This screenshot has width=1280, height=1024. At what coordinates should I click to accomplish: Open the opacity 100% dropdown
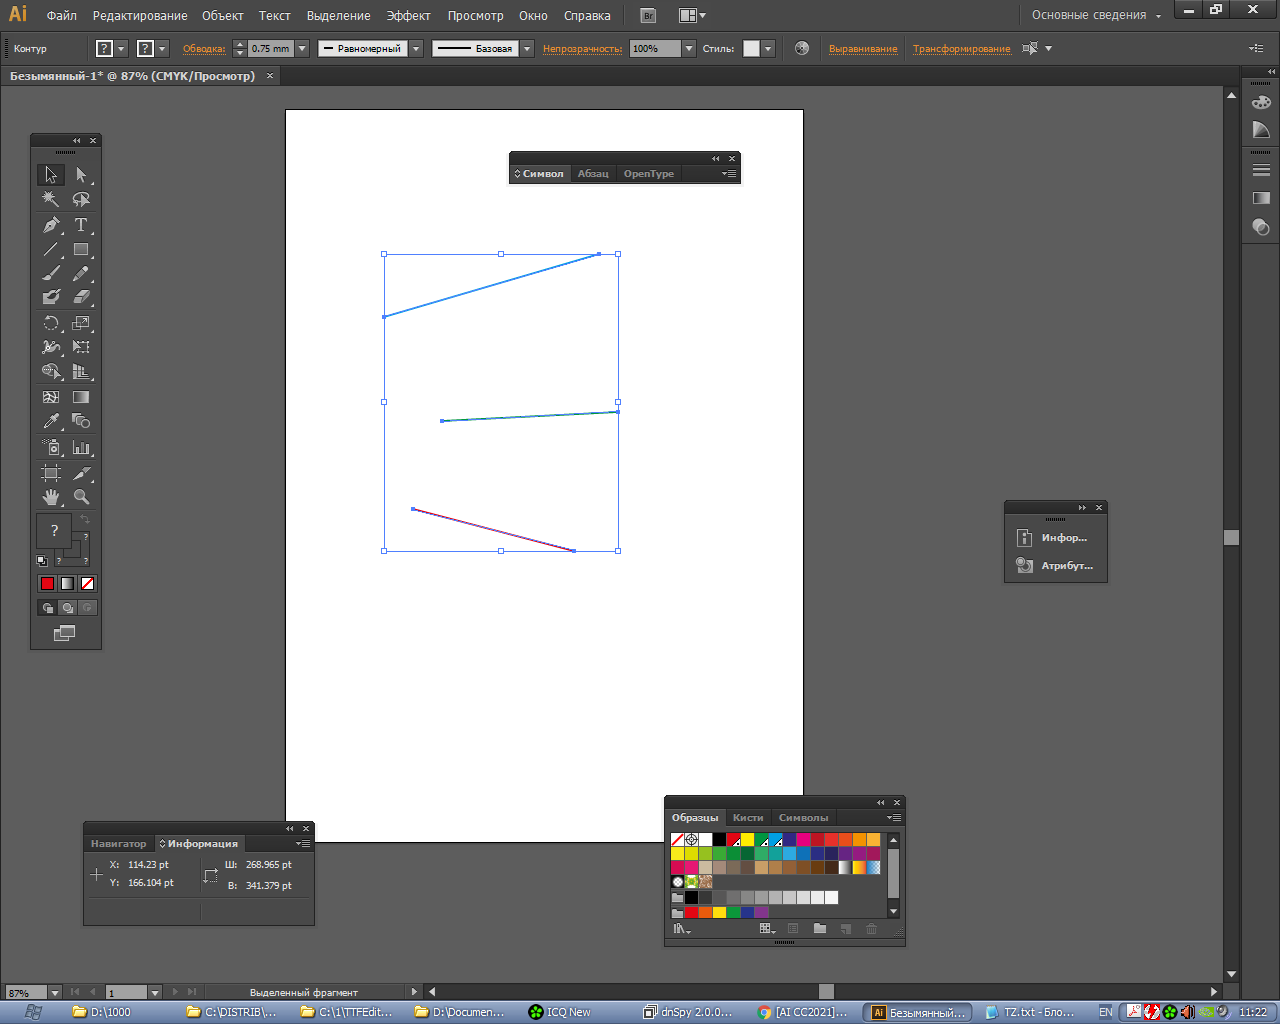point(688,48)
